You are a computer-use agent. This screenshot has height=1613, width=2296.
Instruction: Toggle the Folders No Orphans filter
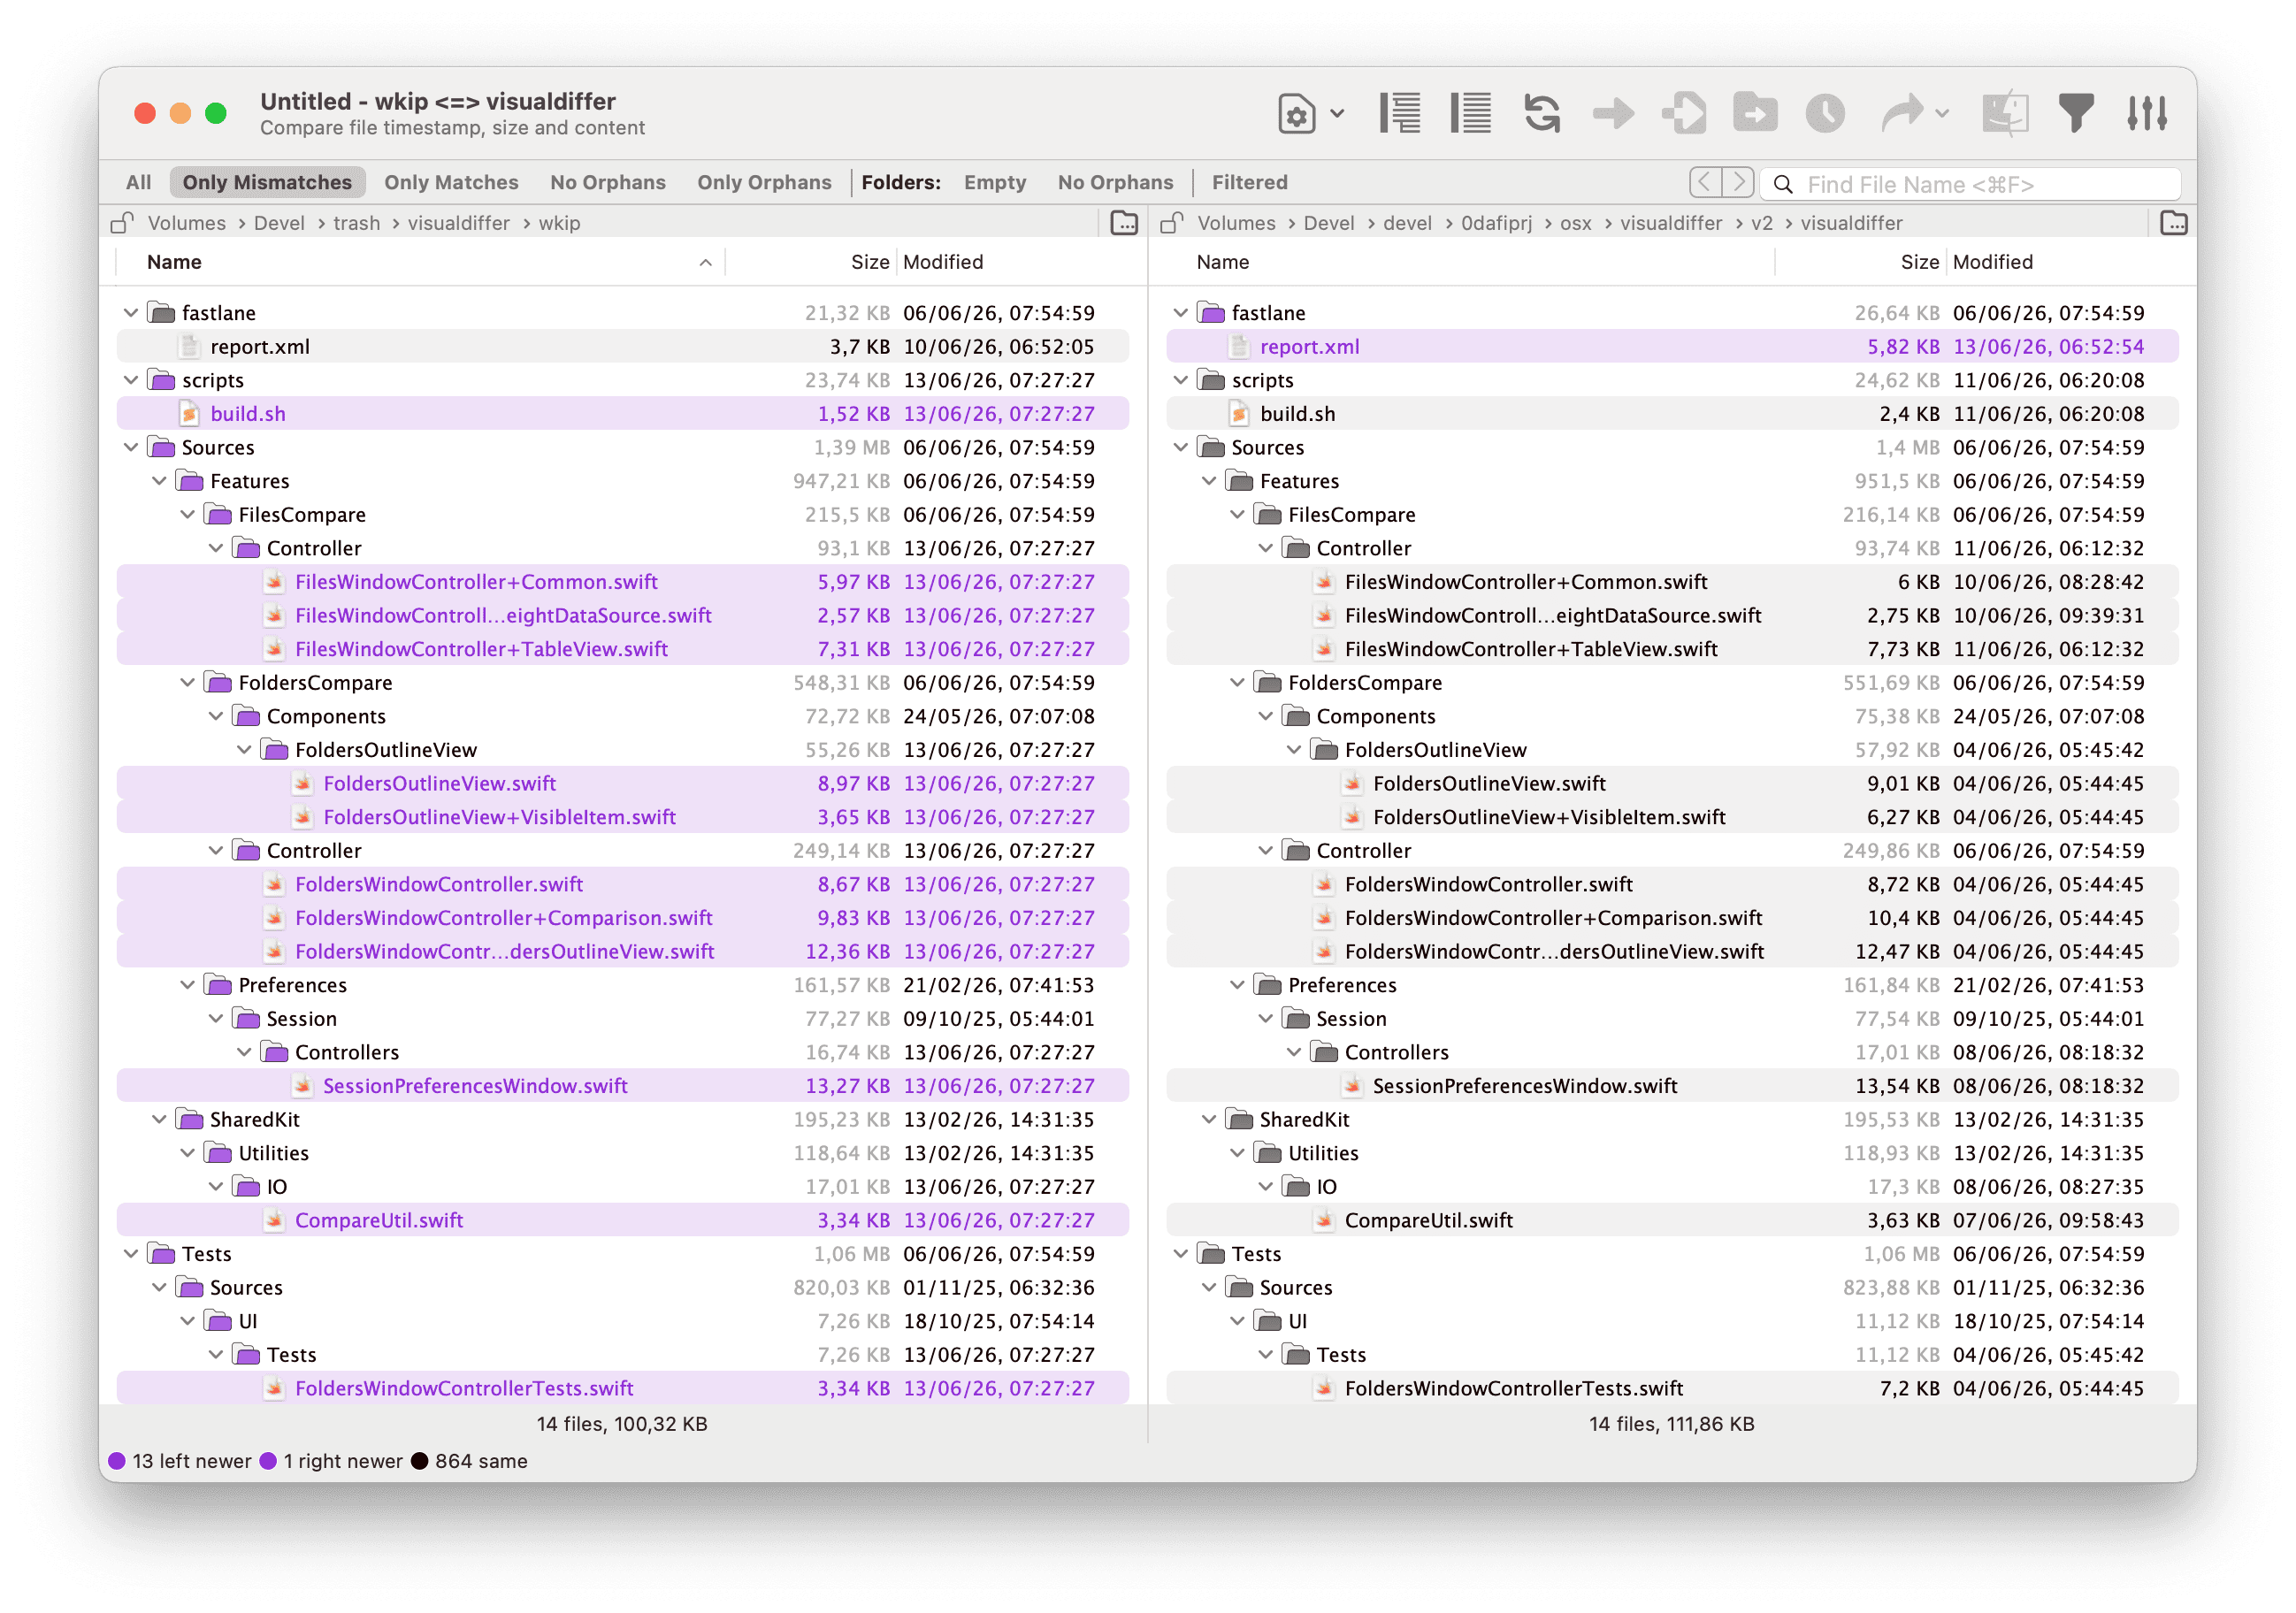(1115, 182)
